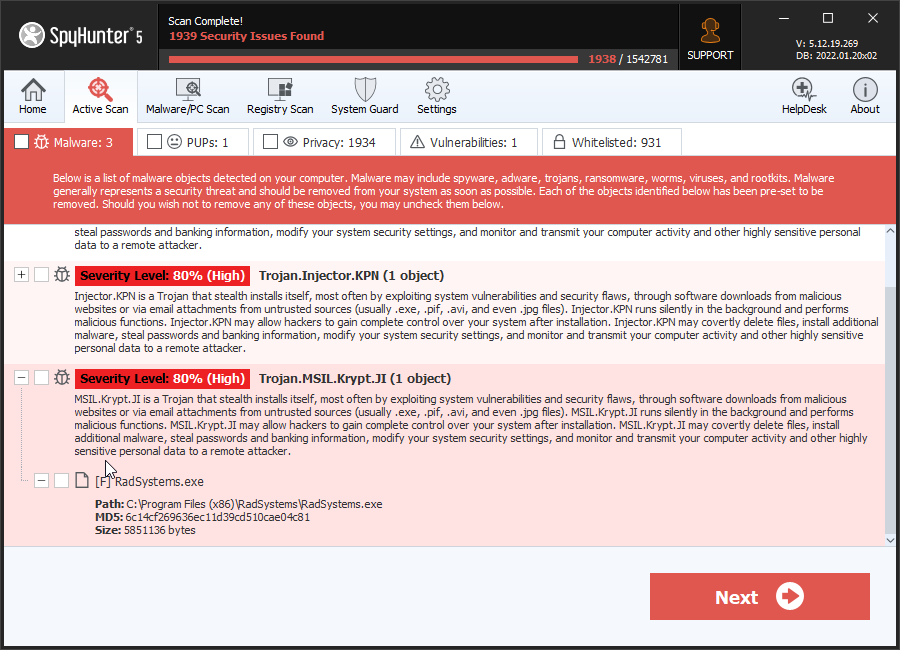The image size is (900, 650).
Task: Collapse the Trojan.MSIL.Krypt.JI entry
Action: 21,377
